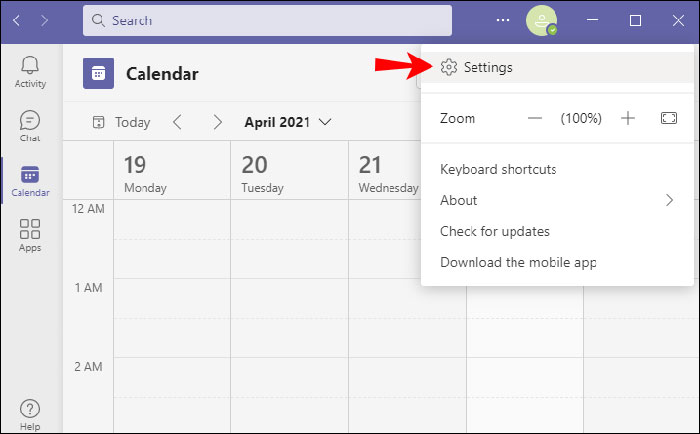Open the About submenu
Image resolution: width=700 pixels, height=434 pixels.
coord(557,200)
